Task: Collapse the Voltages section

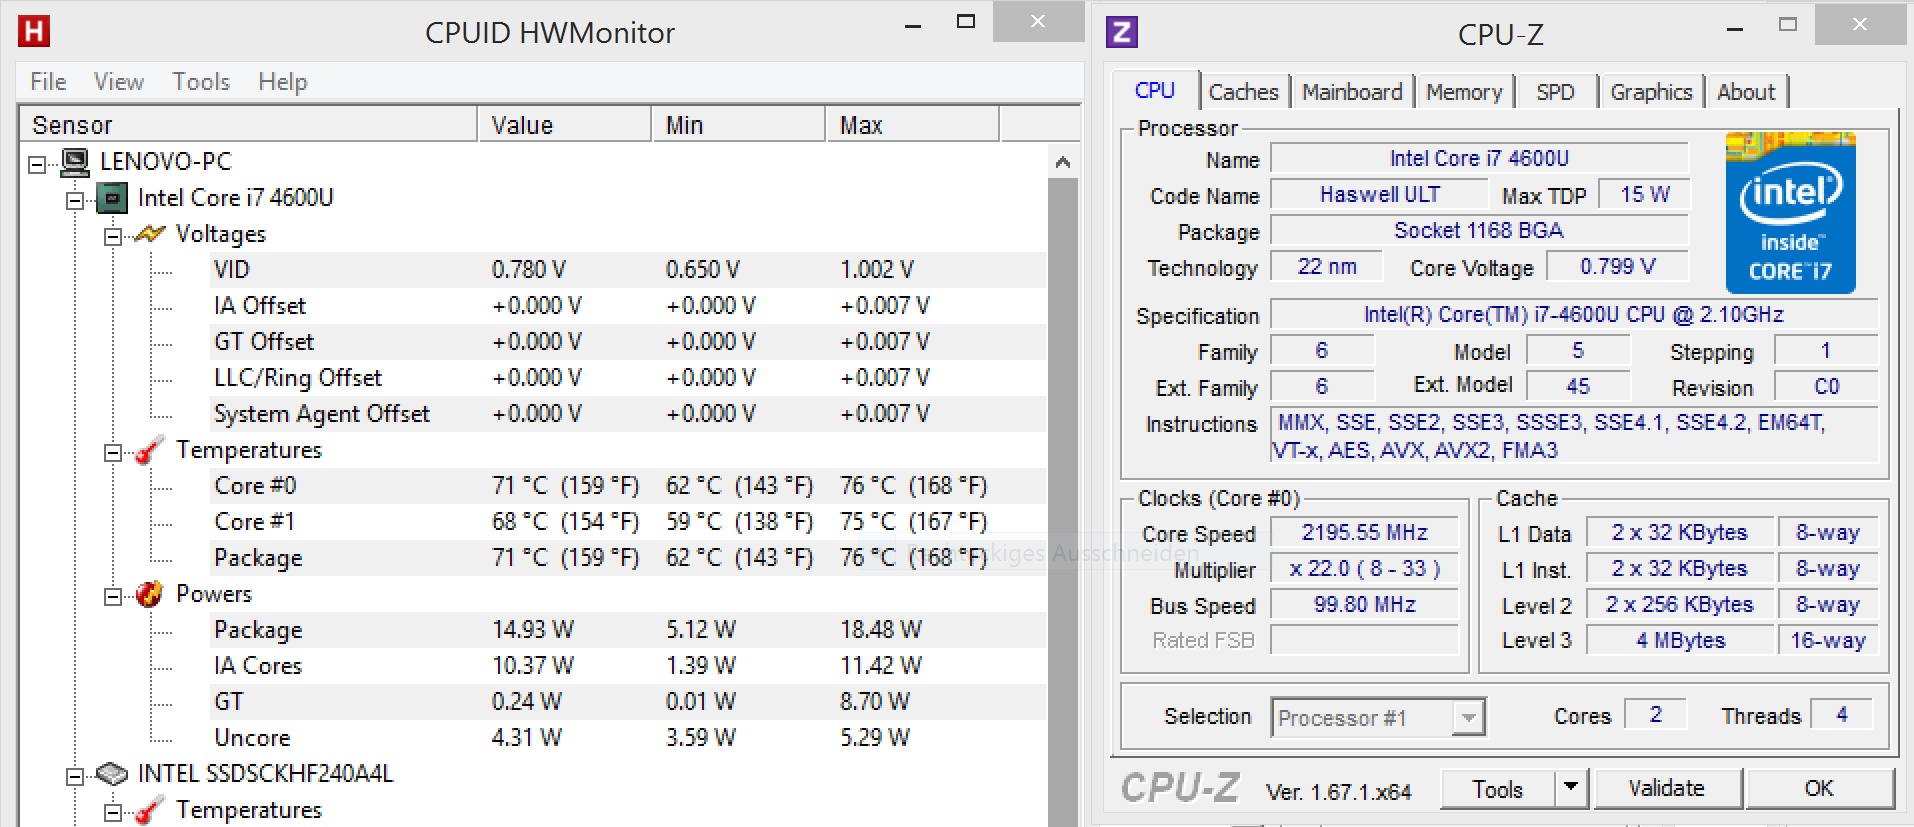Action: click(x=113, y=237)
